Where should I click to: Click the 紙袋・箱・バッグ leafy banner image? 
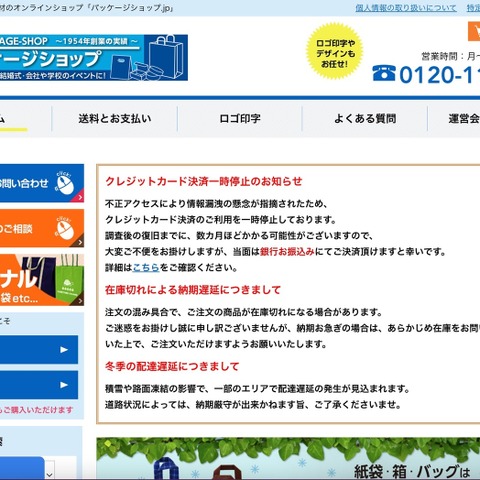[288, 459]
